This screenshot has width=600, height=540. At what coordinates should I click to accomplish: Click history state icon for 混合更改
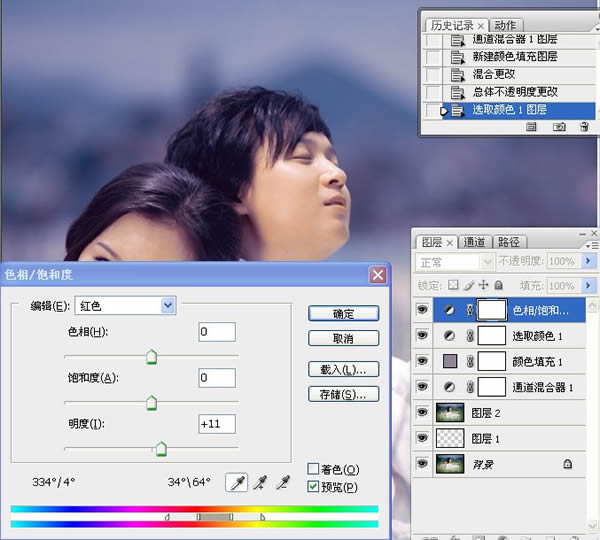pos(457,74)
